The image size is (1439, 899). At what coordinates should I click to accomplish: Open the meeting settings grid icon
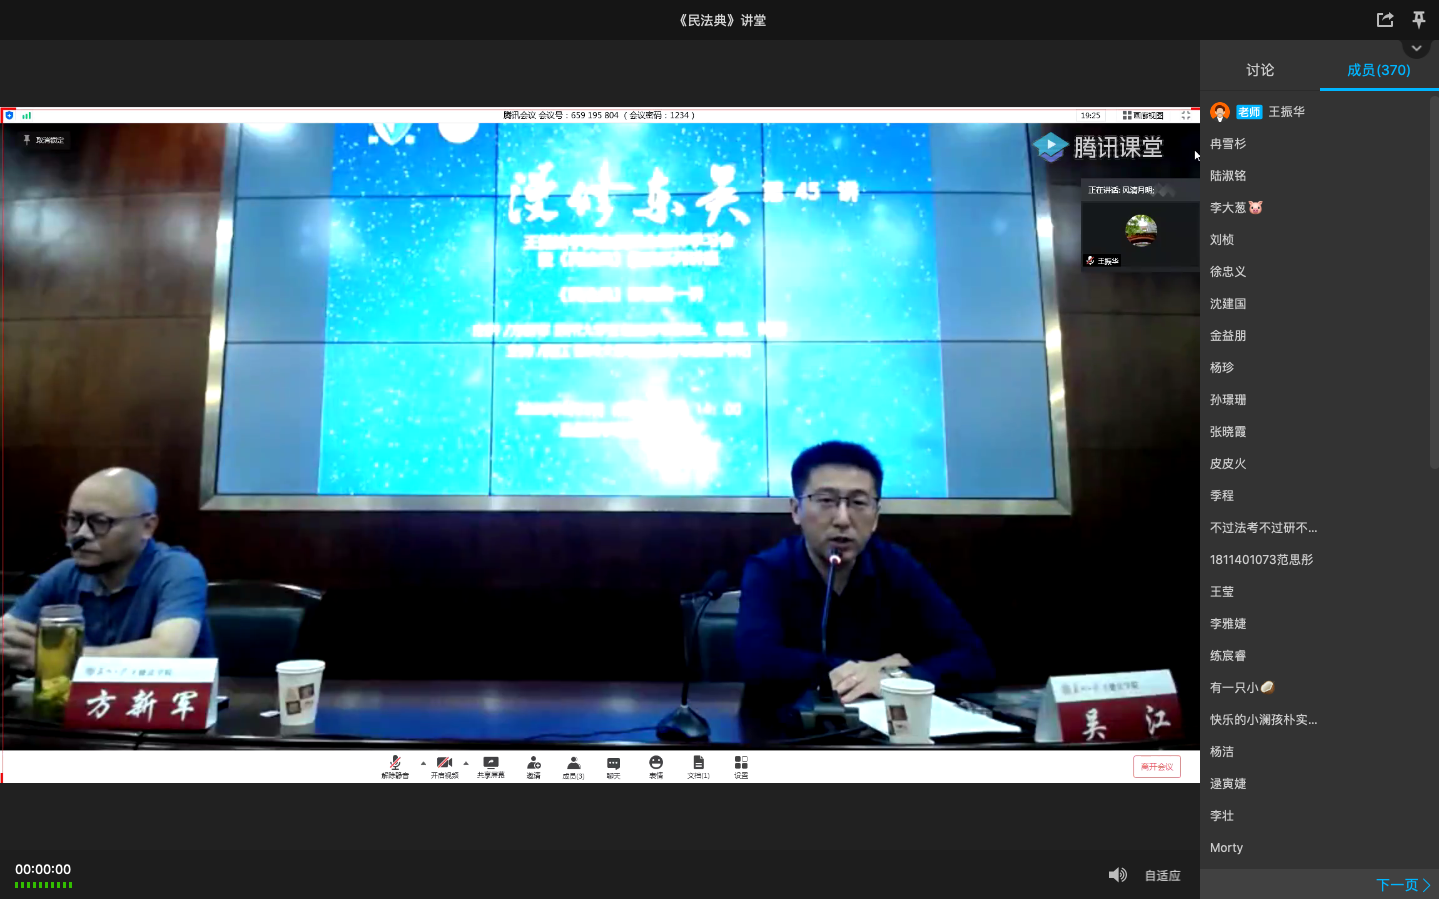(741, 764)
